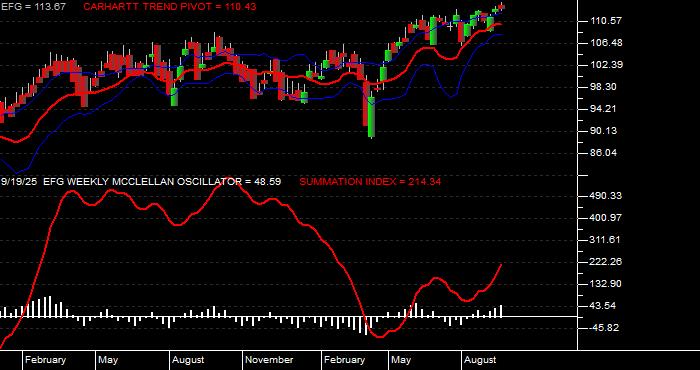The image size is (700, 370).
Task: Click the EFG = 113.67 price label
Action: coord(33,7)
